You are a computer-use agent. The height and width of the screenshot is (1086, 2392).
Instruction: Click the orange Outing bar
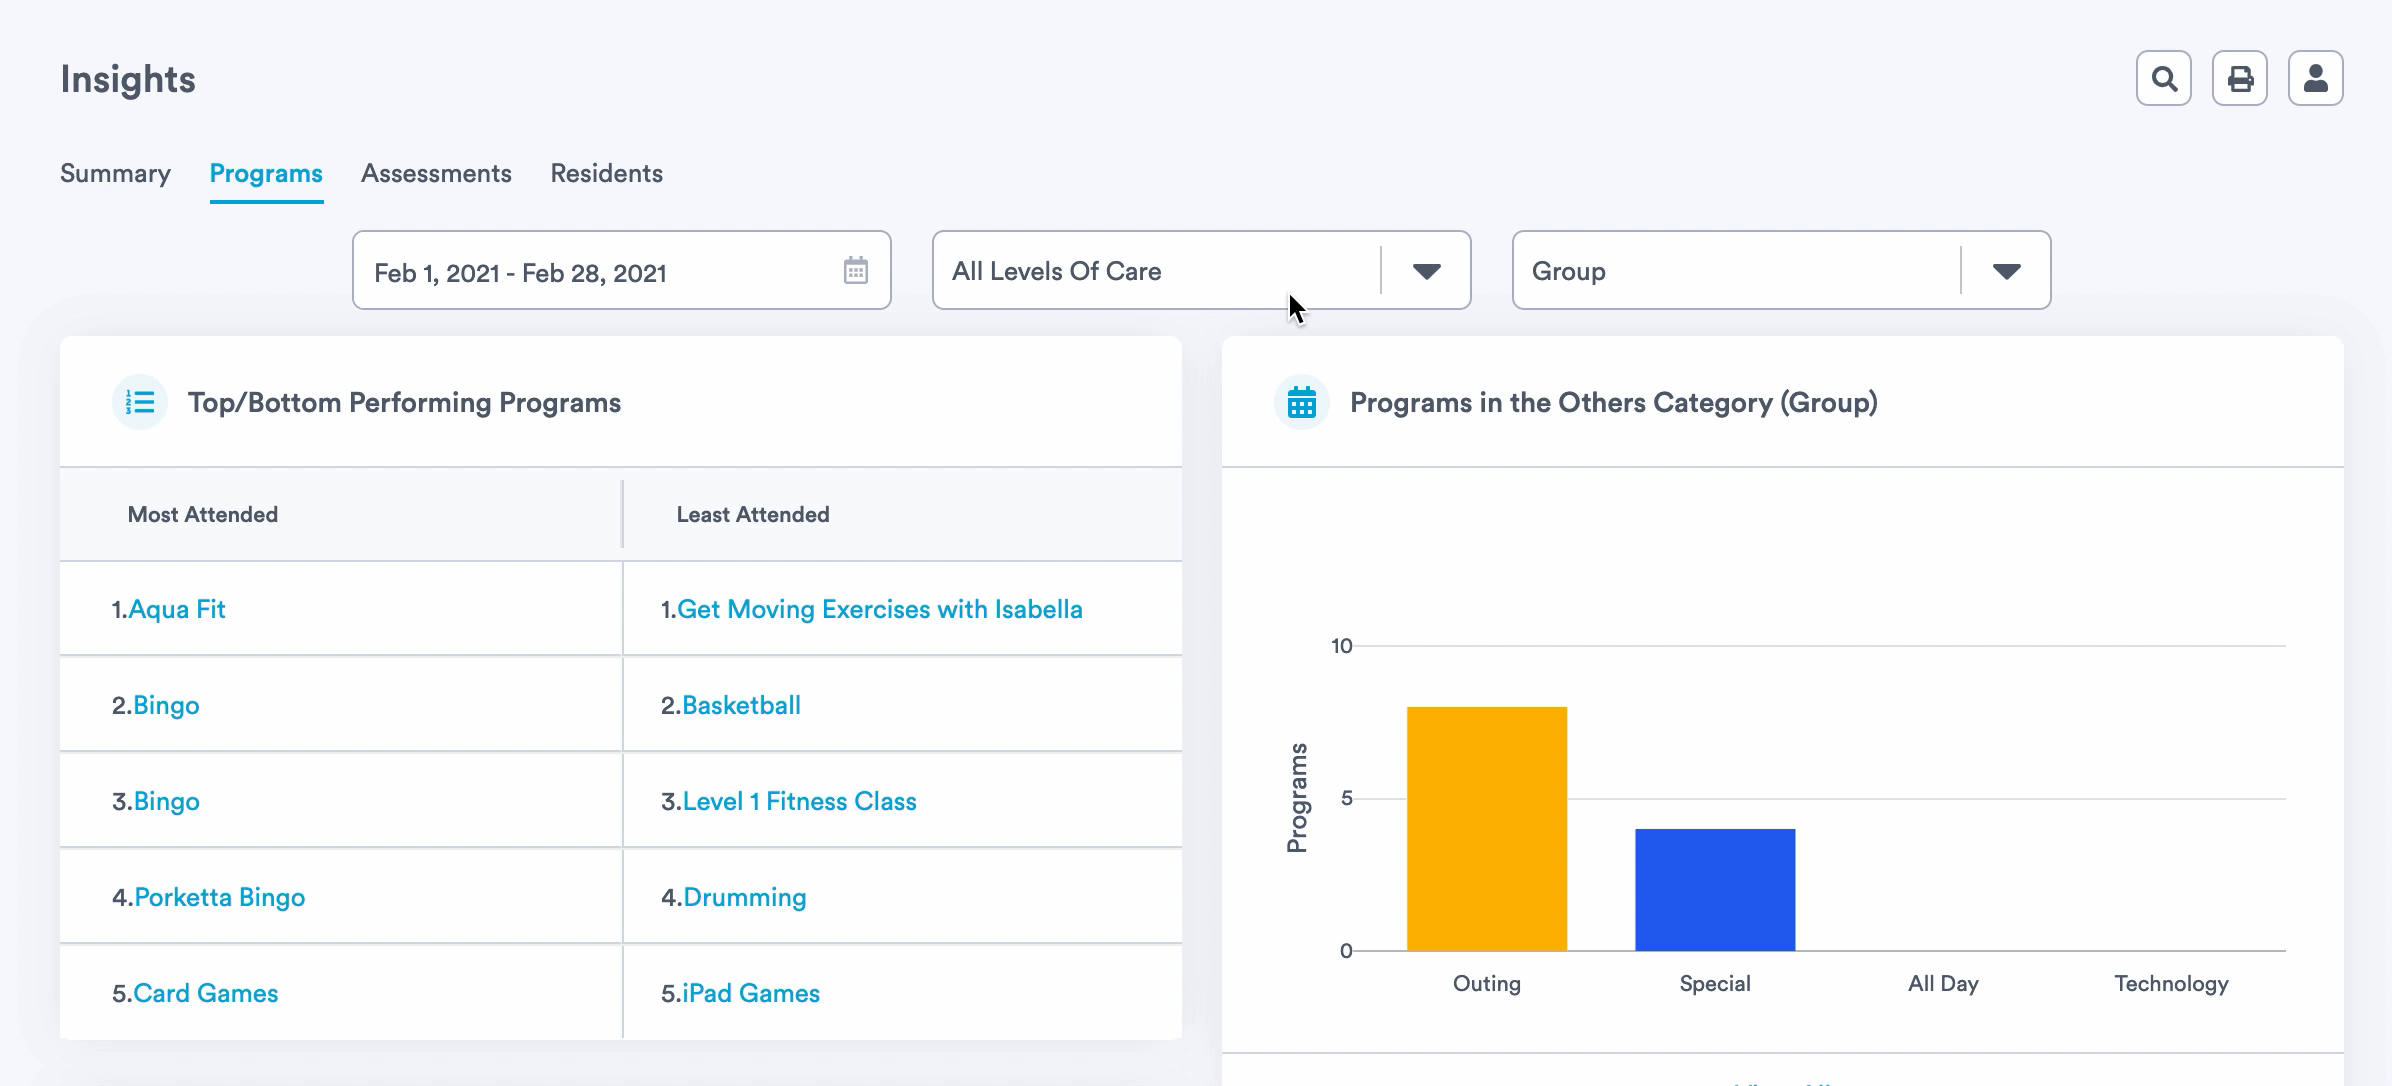click(x=1486, y=828)
